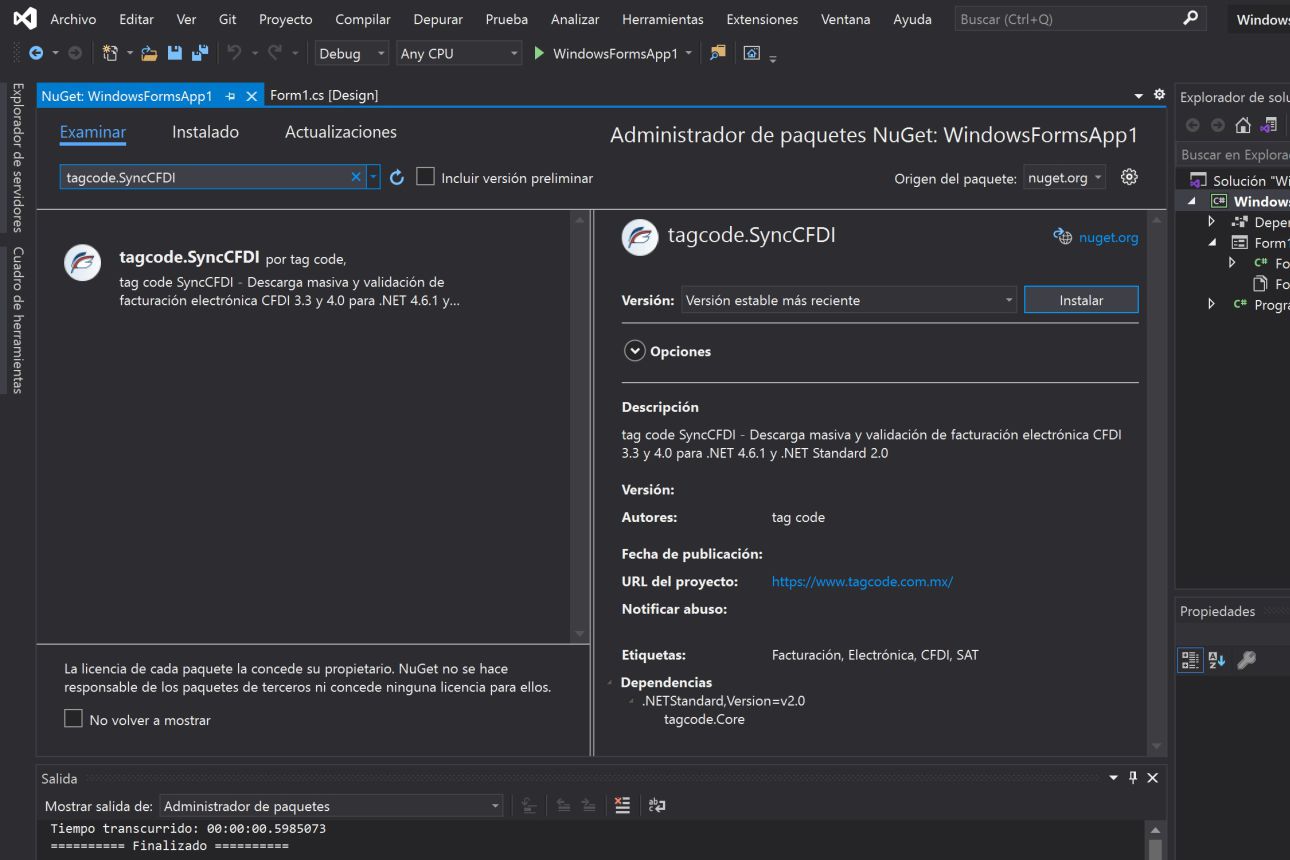The width and height of the screenshot is (1290, 860).
Task: Click the document window settings gear
Action: 1159,94
